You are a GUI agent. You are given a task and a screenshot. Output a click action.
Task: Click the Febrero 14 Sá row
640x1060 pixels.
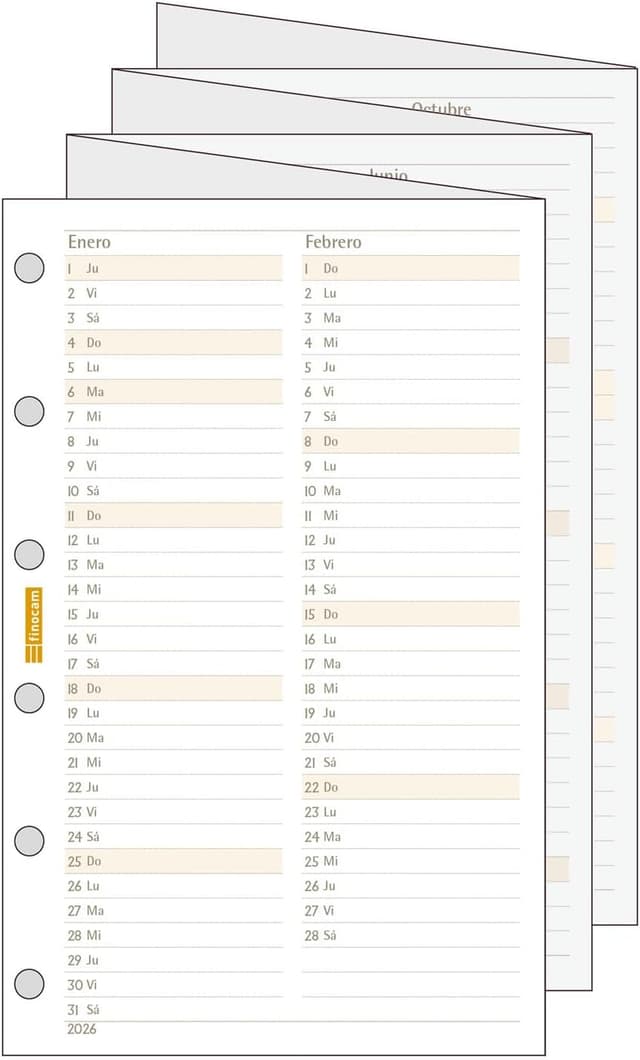point(410,590)
